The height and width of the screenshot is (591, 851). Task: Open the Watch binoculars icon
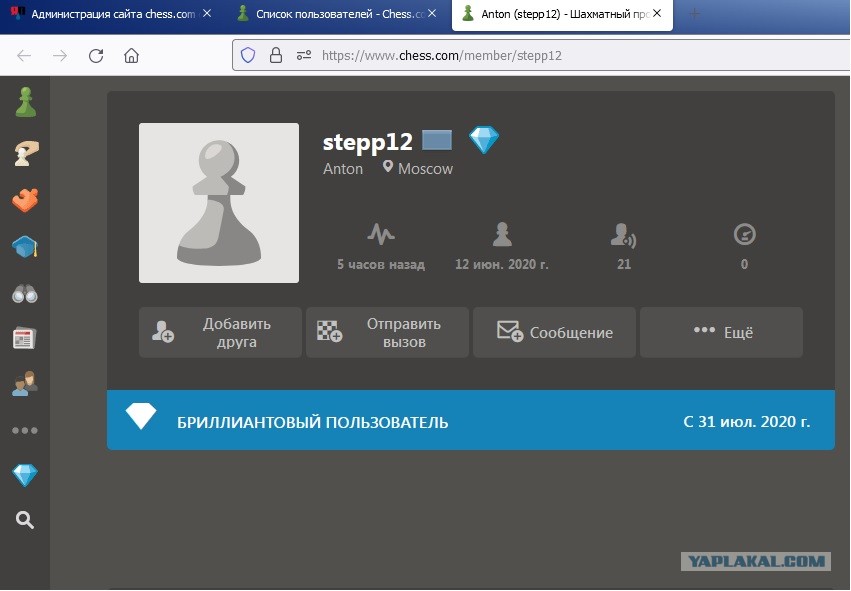[x=25, y=294]
